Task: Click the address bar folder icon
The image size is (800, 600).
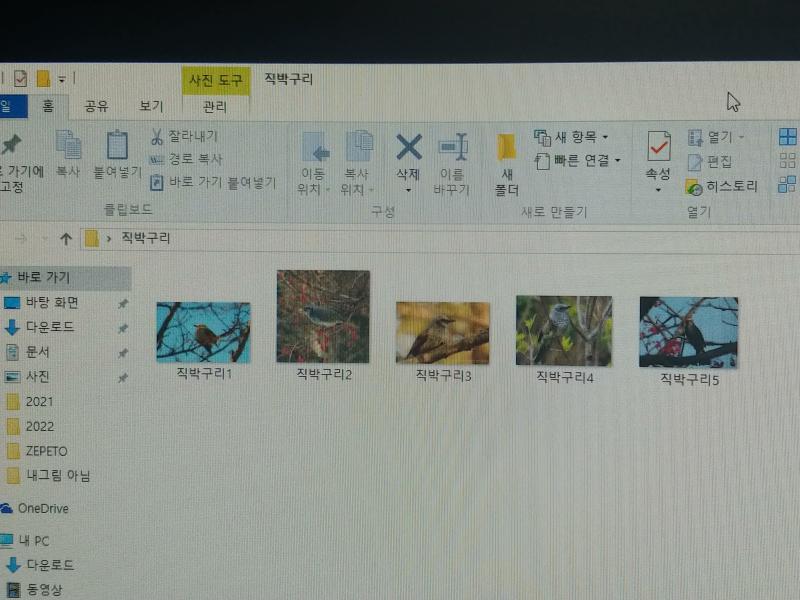Action: pyautogui.click(x=91, y=238)
